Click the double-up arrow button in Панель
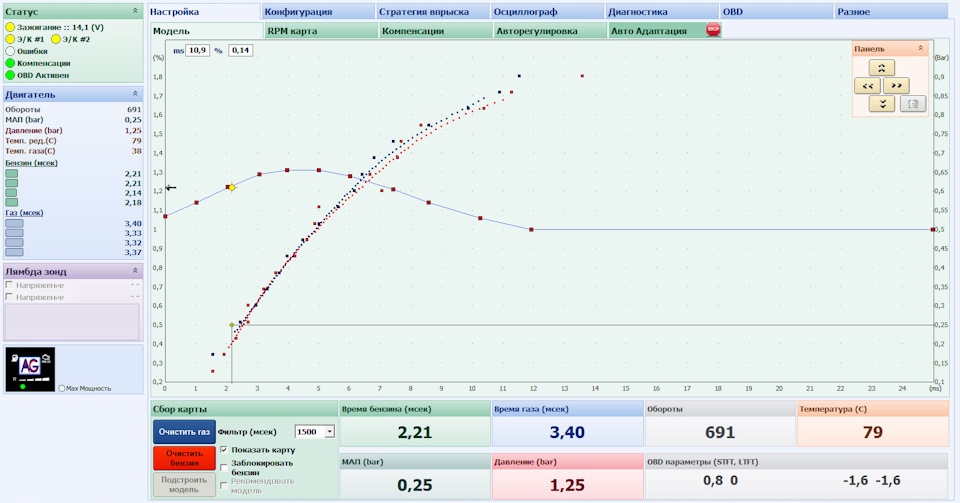This screenshot has width=960, height=503. (x=882, y=67)
